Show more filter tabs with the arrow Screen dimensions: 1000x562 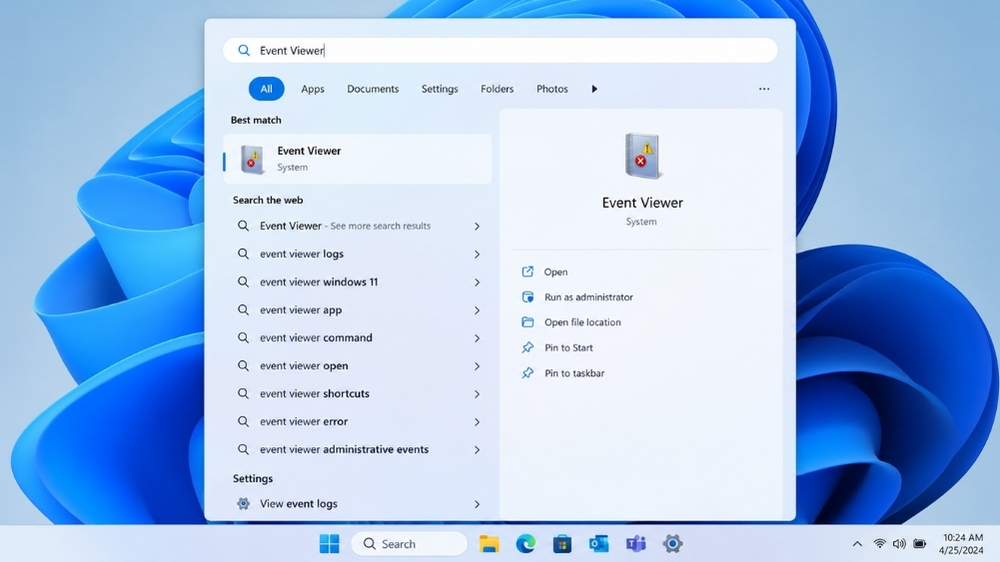(x=594, y=89)
